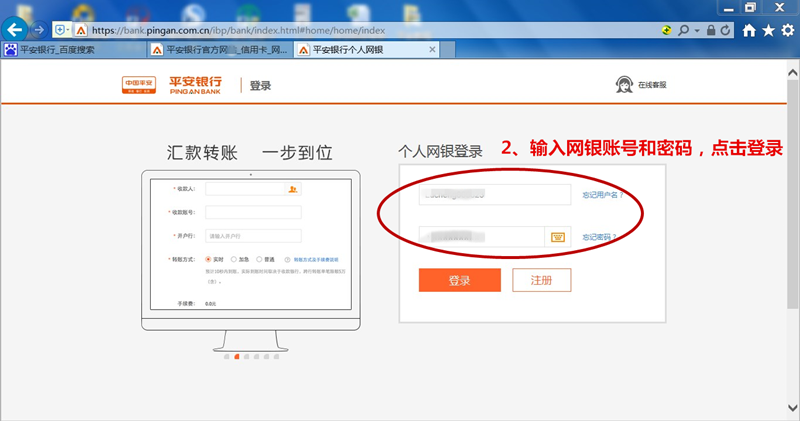
Task: Click the vertical scrollbar thumb
Action: (x=793, y=194)
